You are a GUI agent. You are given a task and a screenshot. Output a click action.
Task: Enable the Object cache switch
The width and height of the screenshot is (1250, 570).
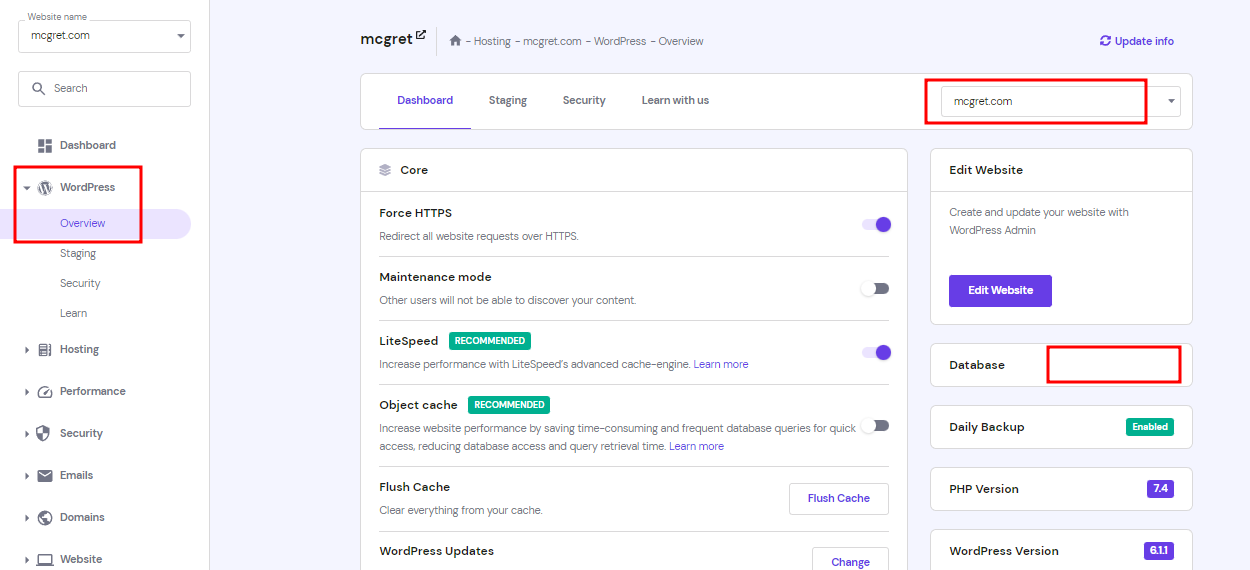coord(876,425)
